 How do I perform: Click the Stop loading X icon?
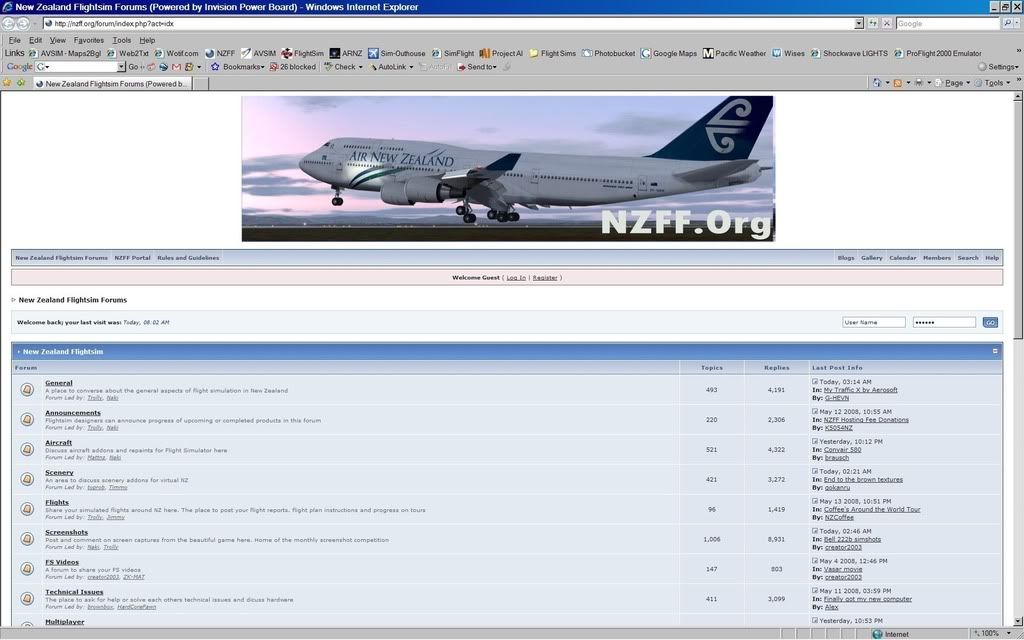click(x=885, y=23)
